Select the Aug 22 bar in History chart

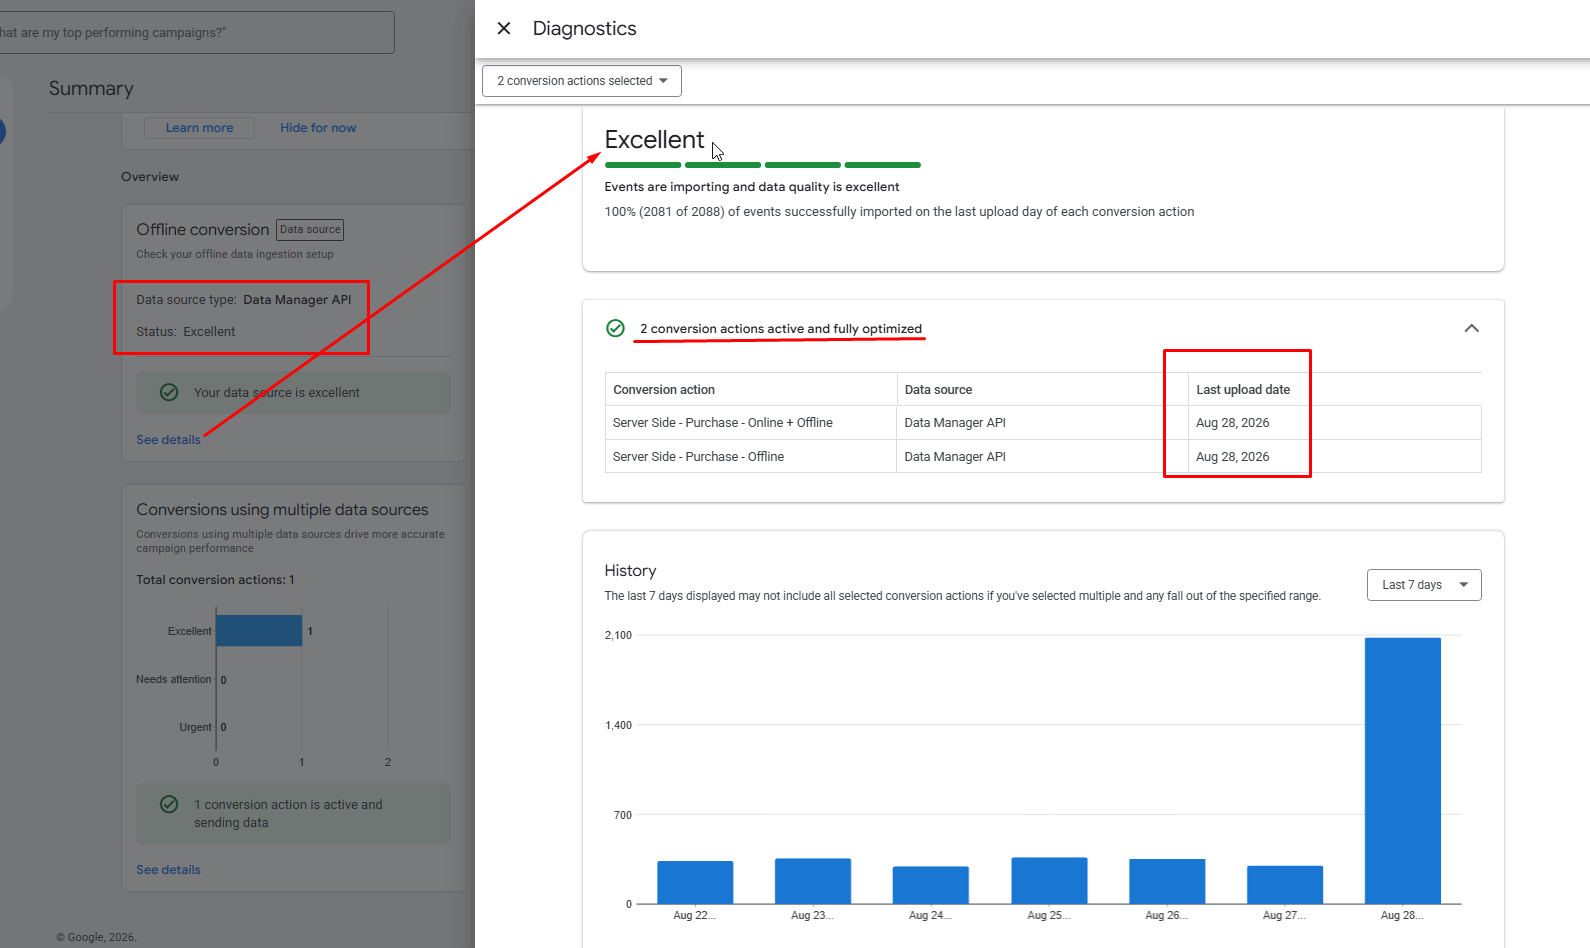pos(695,882)
